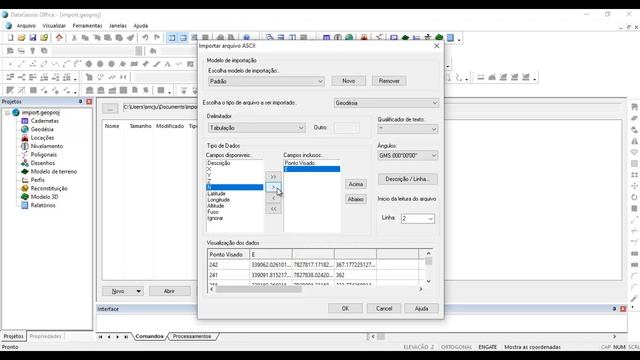This screenshot has height=360, width=640.
Task: Click the open folder toolbar icon
Action: tap(22, 38)
